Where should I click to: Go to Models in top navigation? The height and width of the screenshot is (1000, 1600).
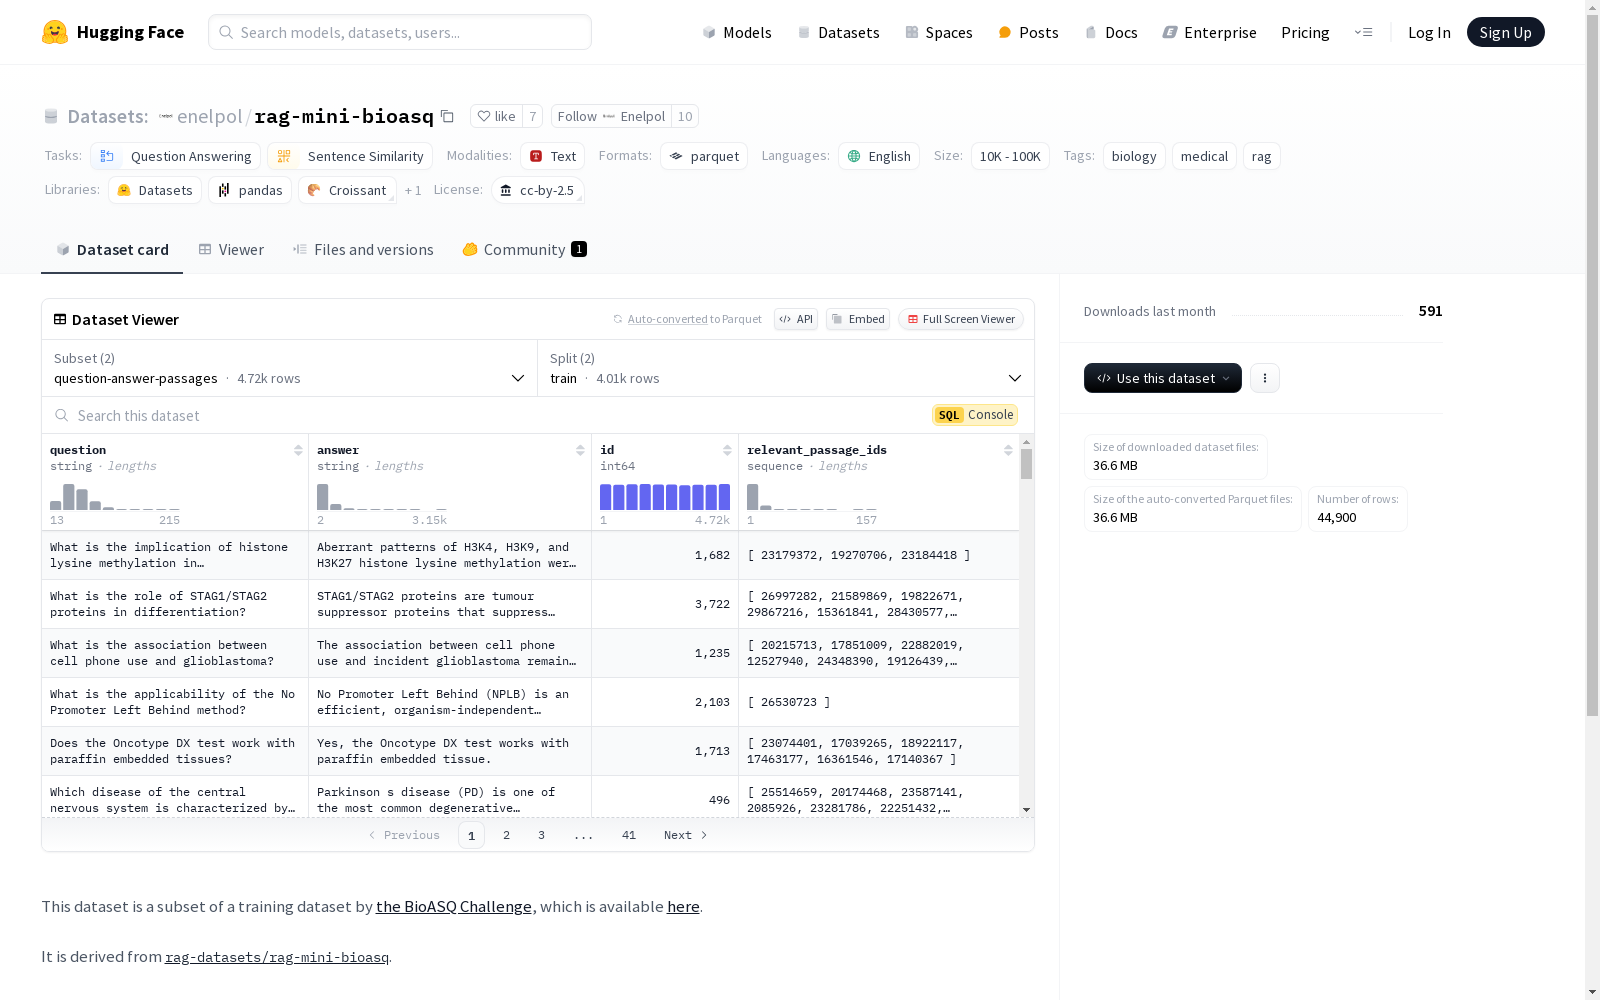coord(737,32)
